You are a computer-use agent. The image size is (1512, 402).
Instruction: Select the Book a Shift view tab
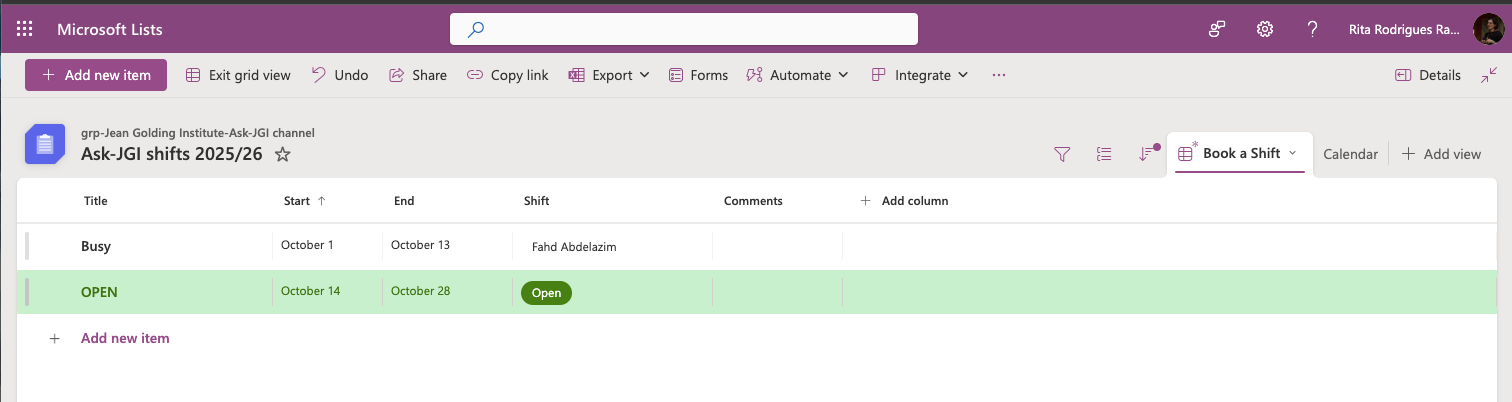pyautogui.click(x=1240, y=153)
